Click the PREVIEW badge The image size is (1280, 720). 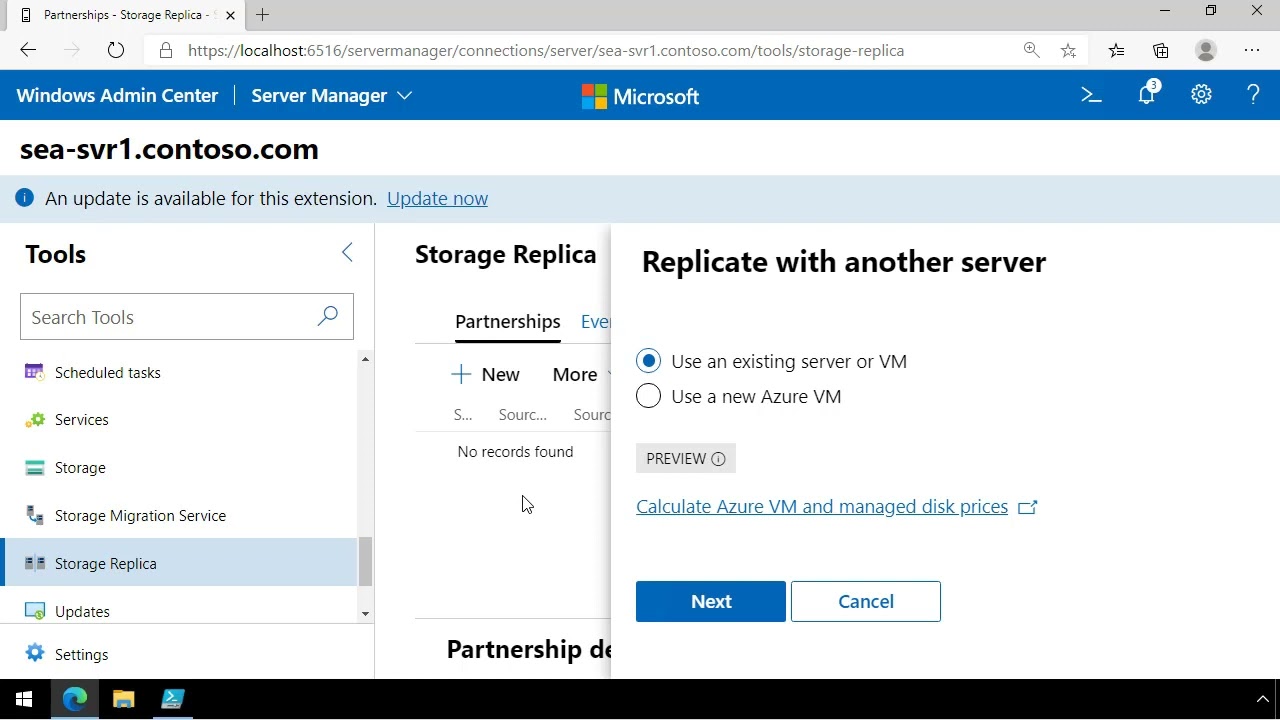686,459
